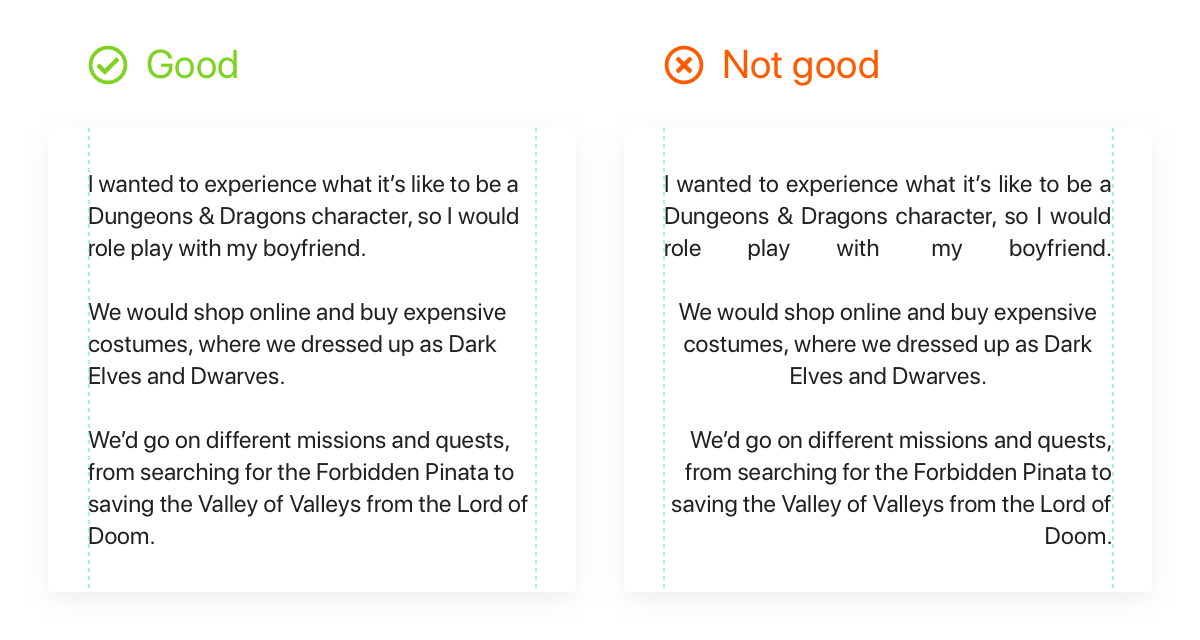Click the left dashed guide in the Good card

[89, 358]
